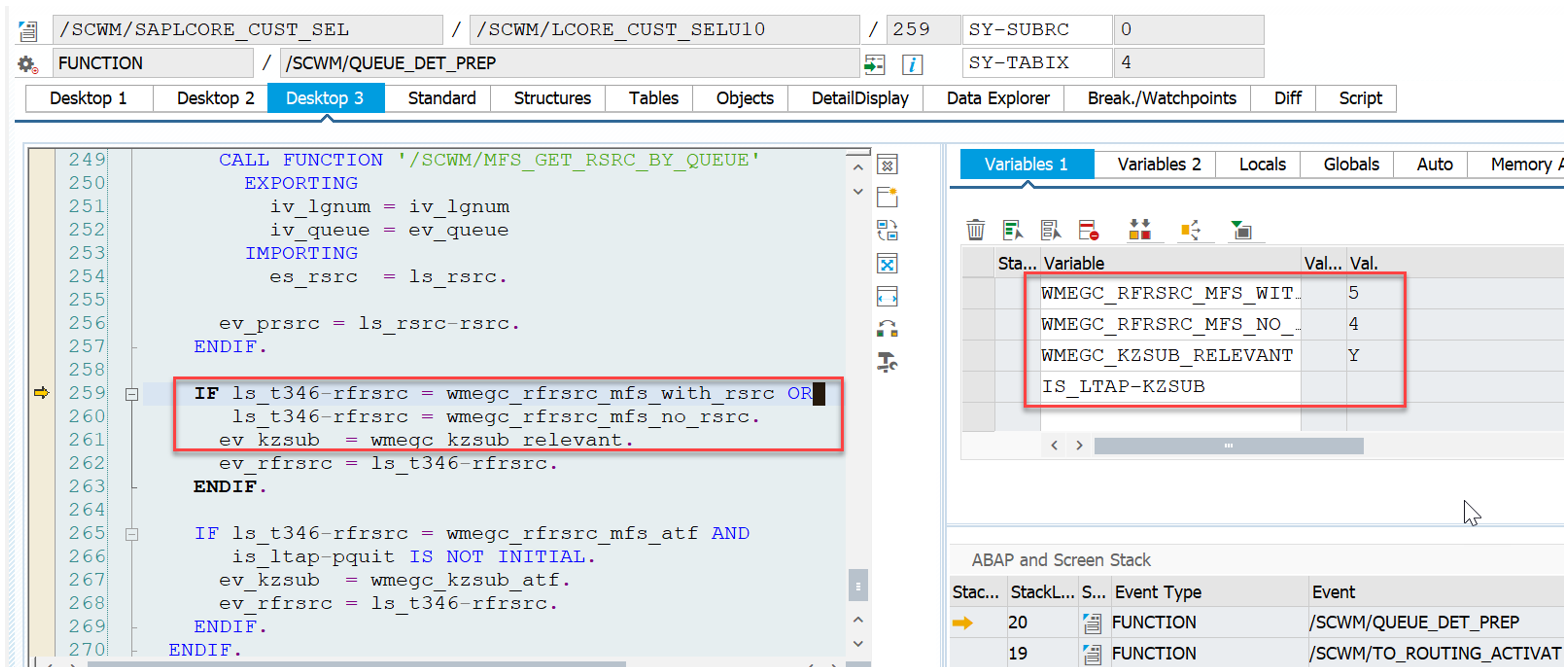The image size is (1564, 667).
Task: Click the Variable column header
Action: tap(1170, 263)
